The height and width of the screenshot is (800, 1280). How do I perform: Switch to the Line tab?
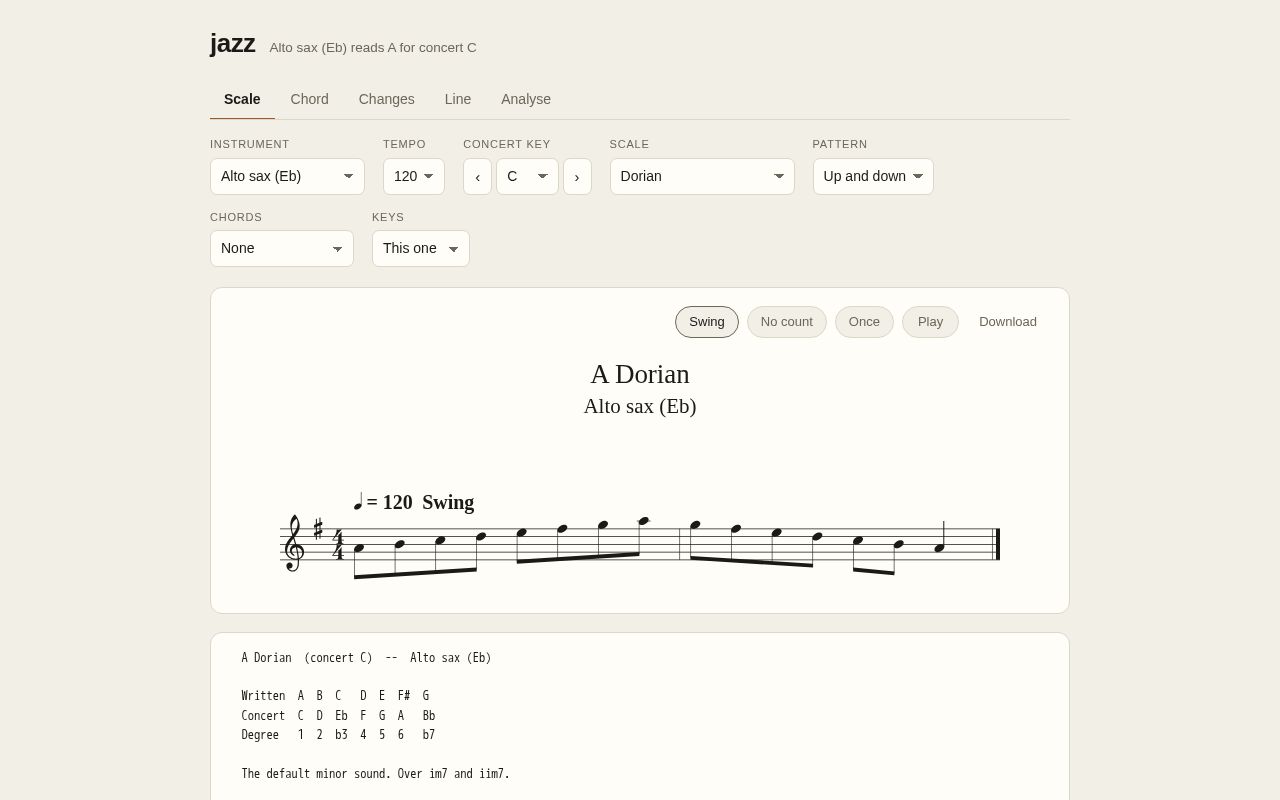pyautogui.click(x=458, y=99)
